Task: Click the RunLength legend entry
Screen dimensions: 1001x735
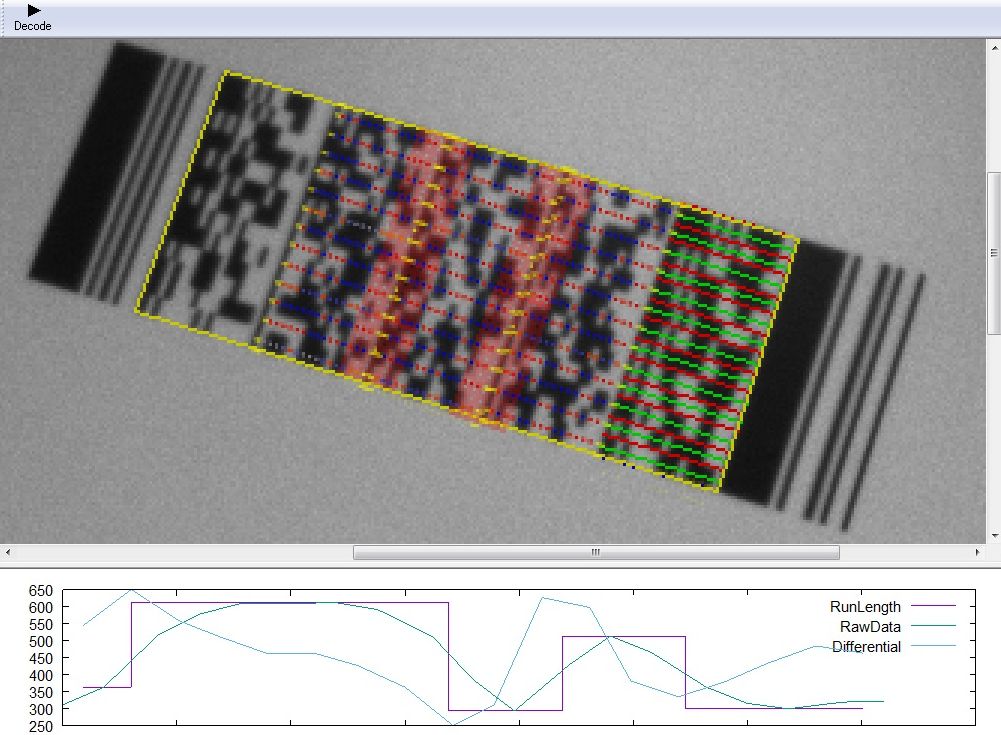Action: pyautogui.click(x=865, y=606)
